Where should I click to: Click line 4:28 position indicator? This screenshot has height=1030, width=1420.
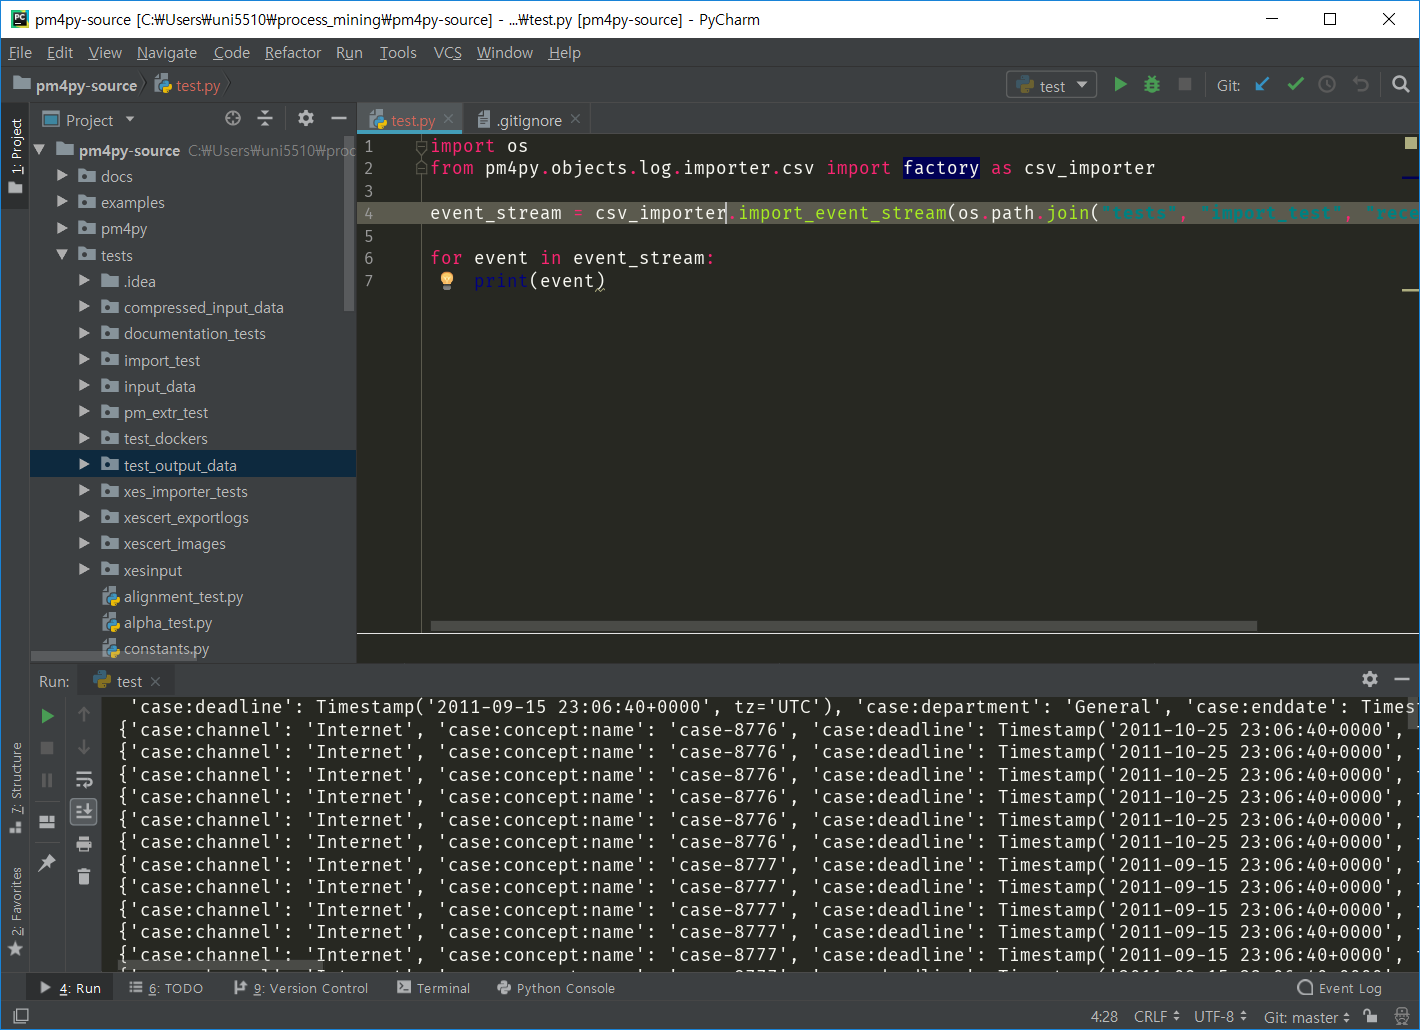point(1104,1017)
